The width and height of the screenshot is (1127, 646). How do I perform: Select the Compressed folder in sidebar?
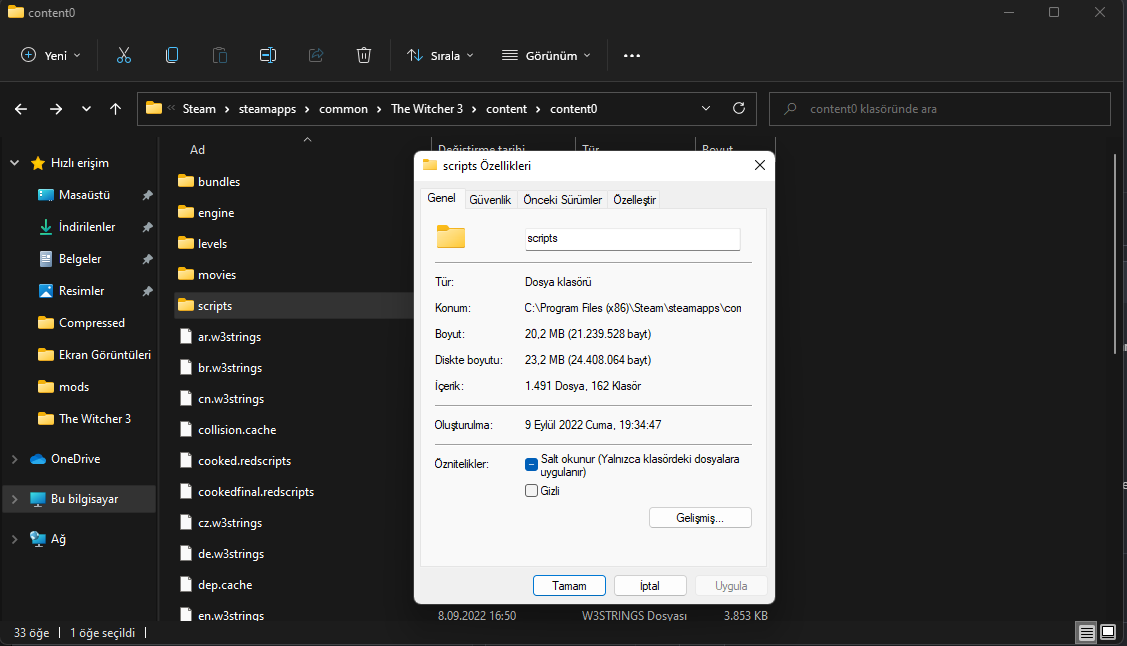[x=91, y=323]
